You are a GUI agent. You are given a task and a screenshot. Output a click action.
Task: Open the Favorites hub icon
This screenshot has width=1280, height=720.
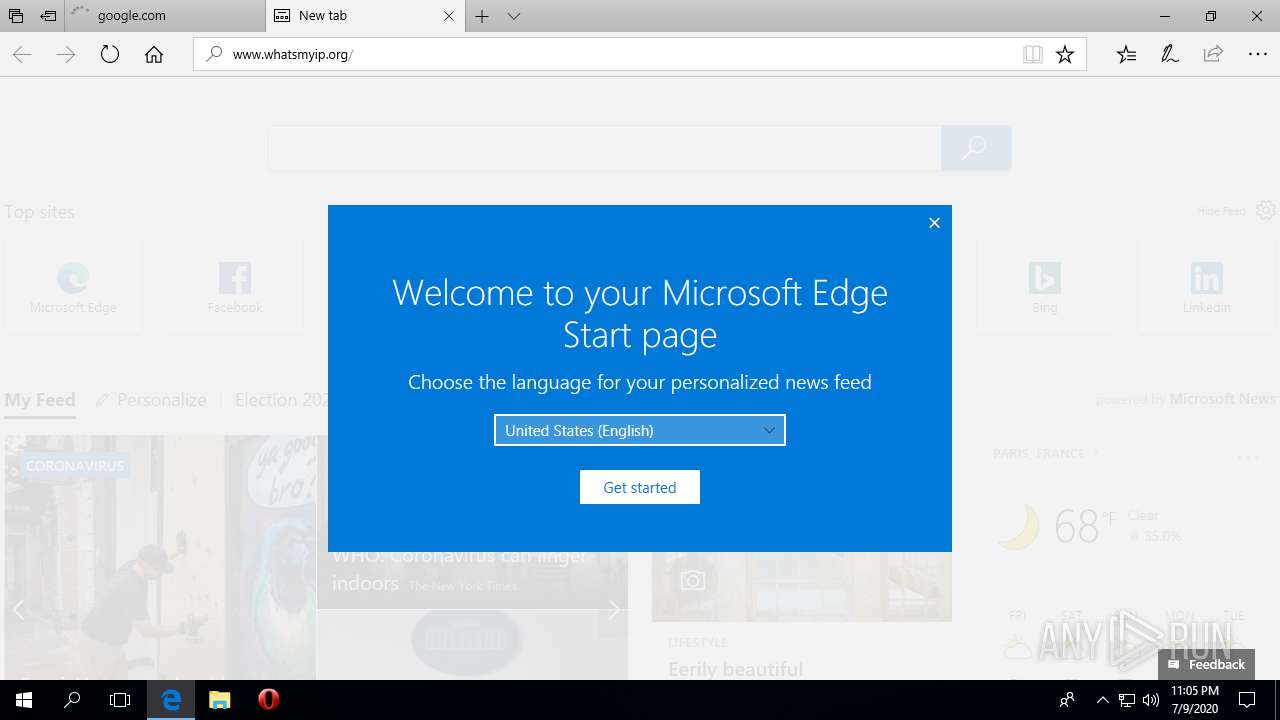coord(1127,55)
